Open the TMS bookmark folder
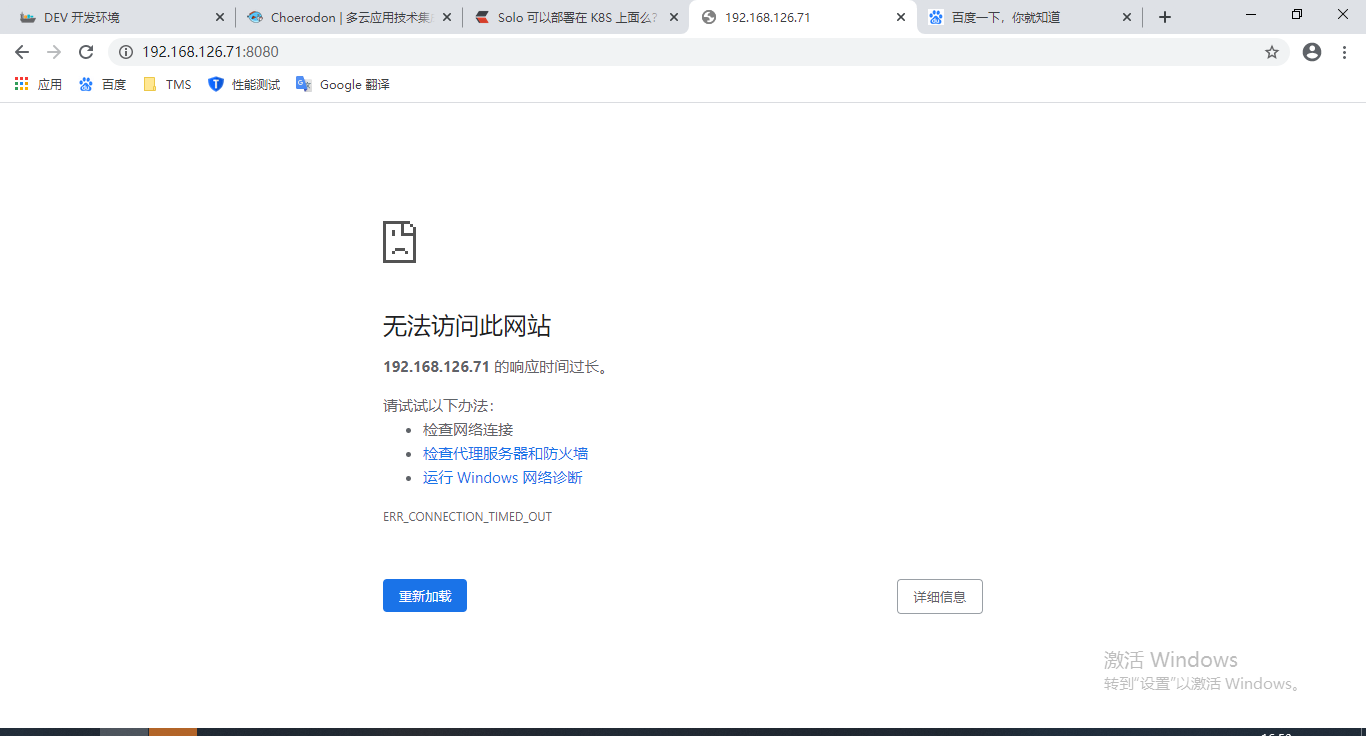Image resolution: width=1366 pixels, height=736 pixels. point(167,85)
